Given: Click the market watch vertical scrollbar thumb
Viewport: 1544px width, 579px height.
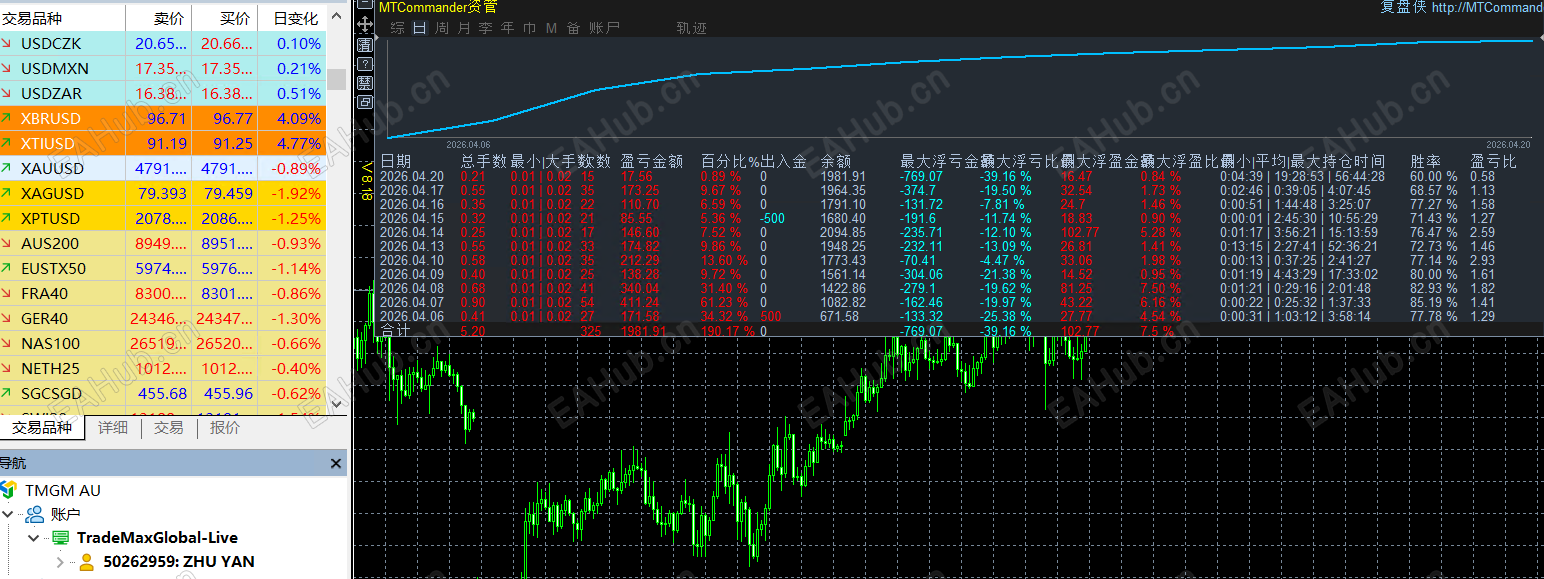Looking at the screenshot, I should 337,80.
